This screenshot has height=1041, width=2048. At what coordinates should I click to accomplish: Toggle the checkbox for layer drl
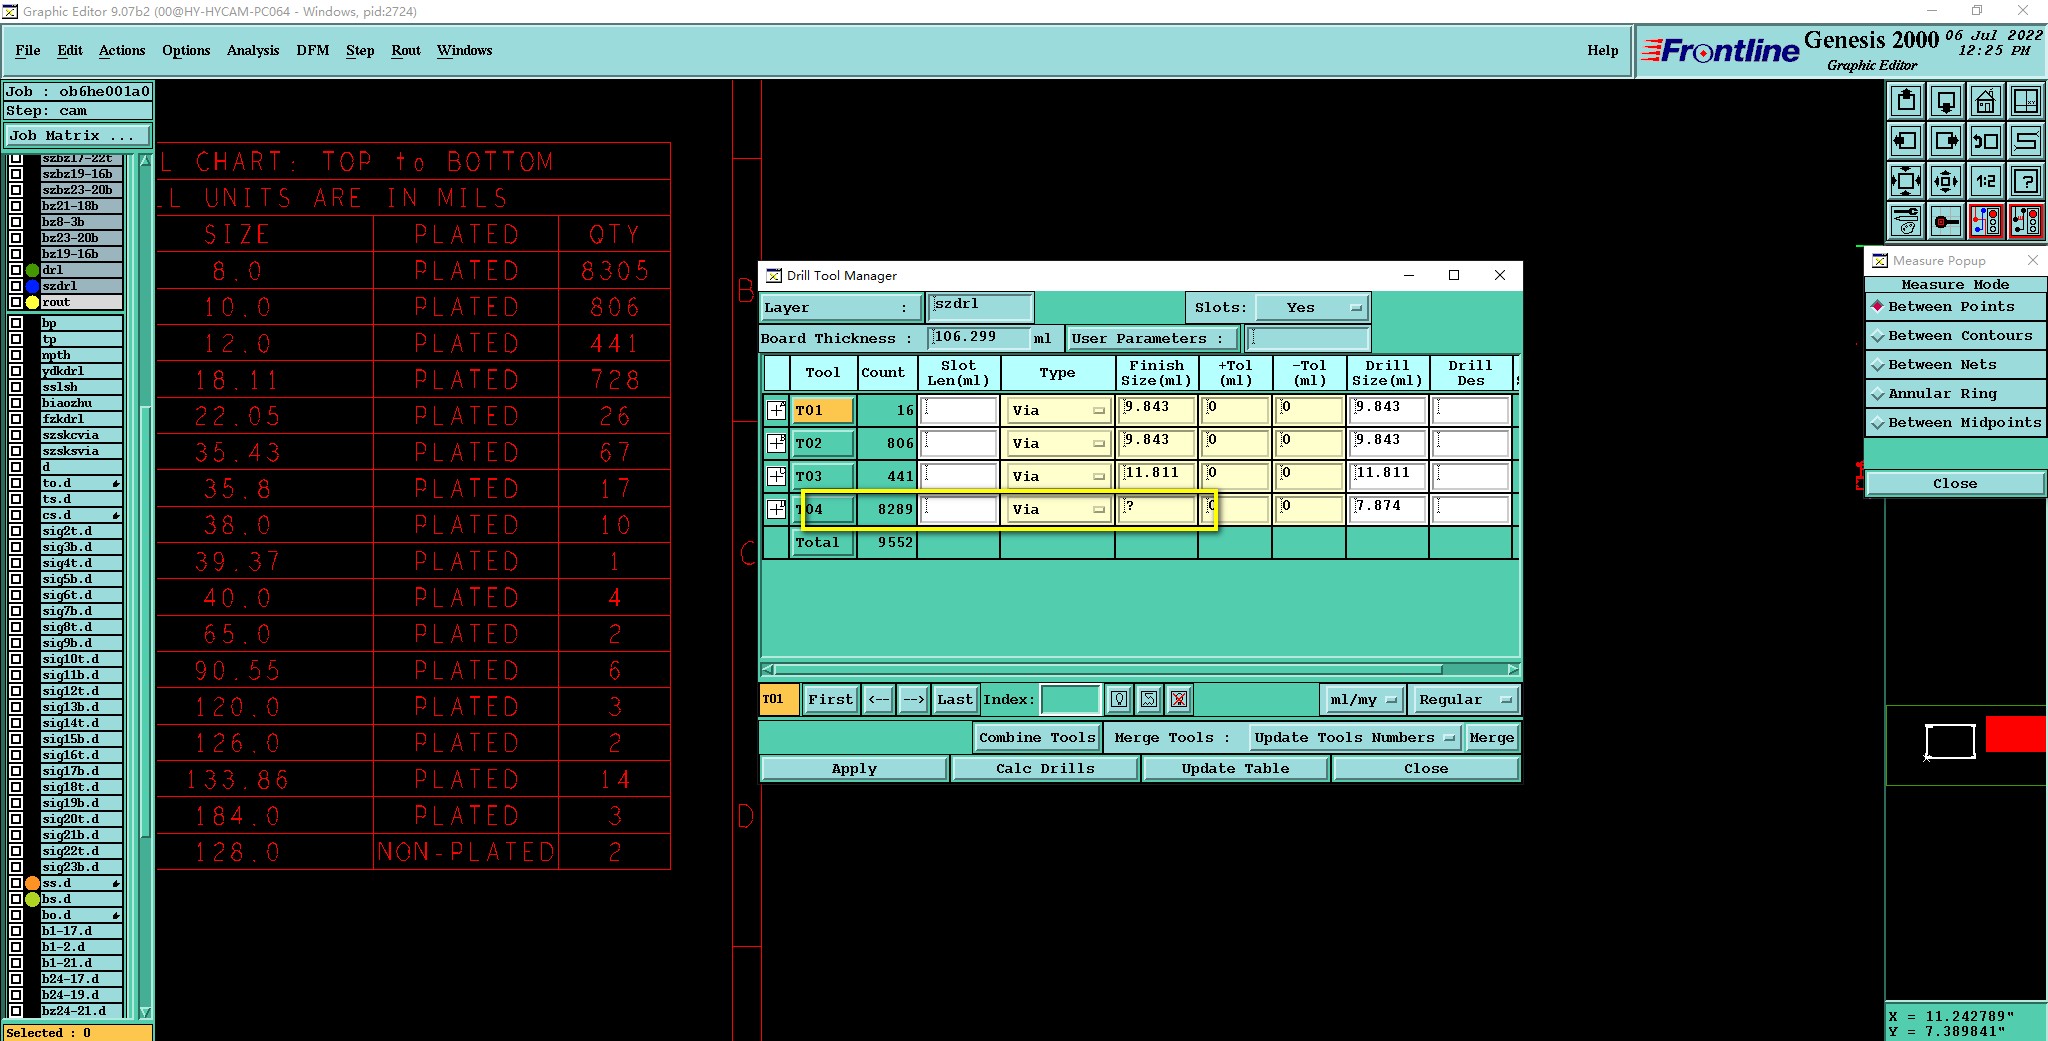[x=16, y=270]
